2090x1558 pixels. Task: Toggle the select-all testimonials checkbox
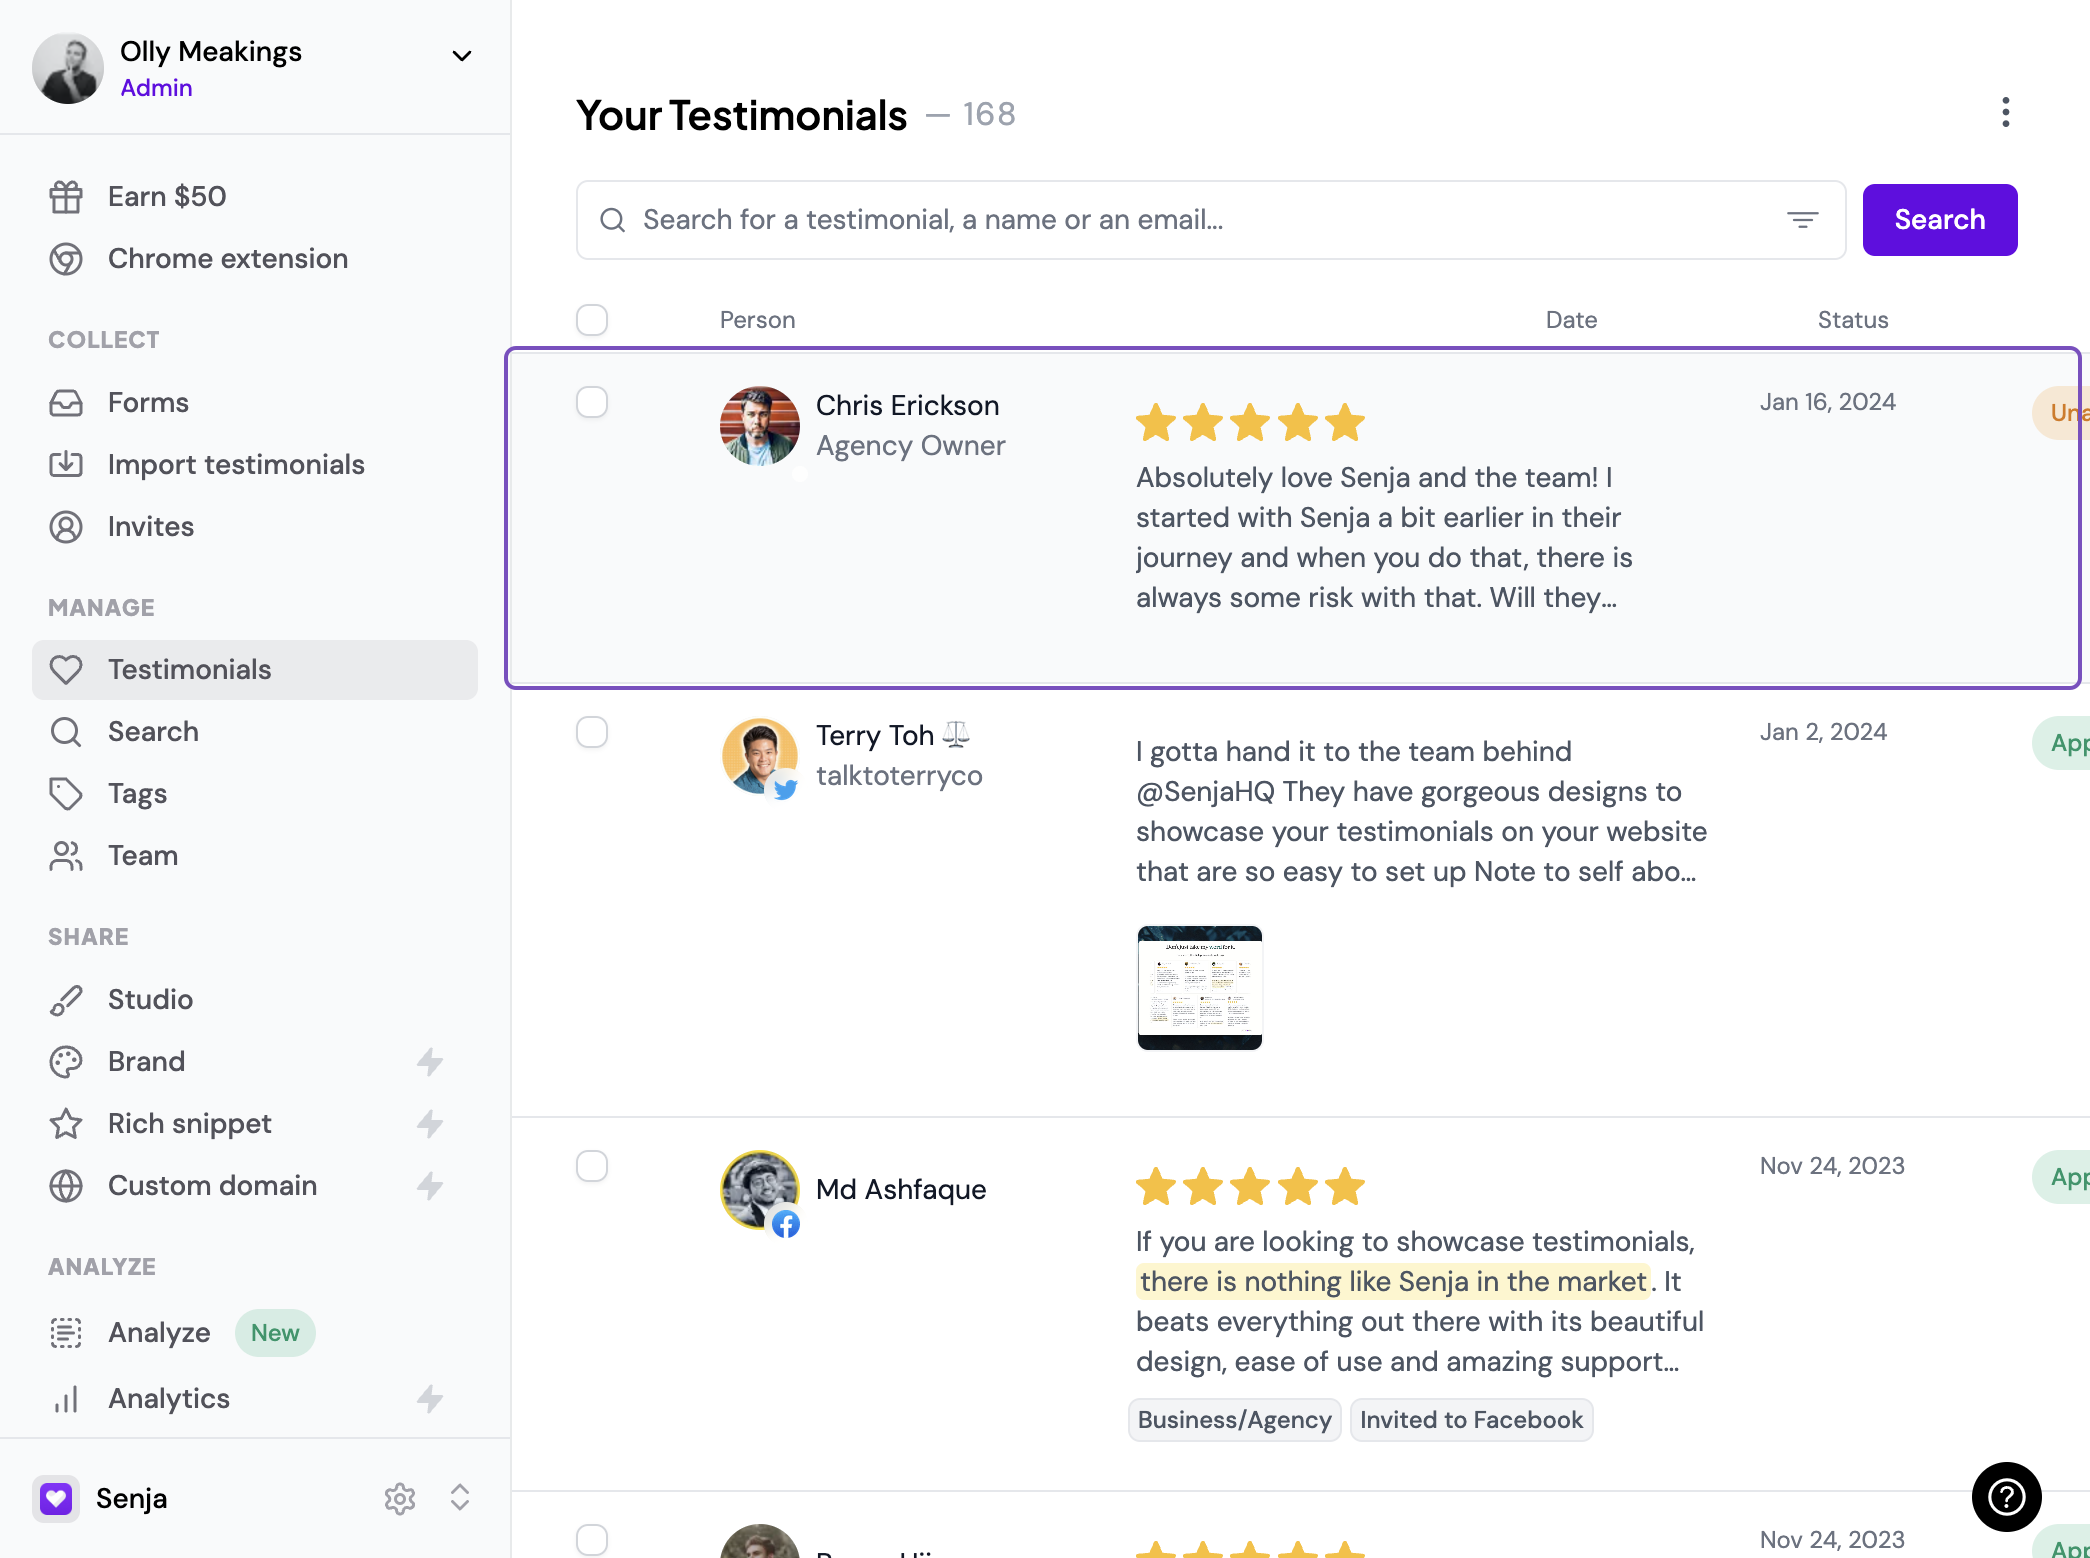point(592,320)
